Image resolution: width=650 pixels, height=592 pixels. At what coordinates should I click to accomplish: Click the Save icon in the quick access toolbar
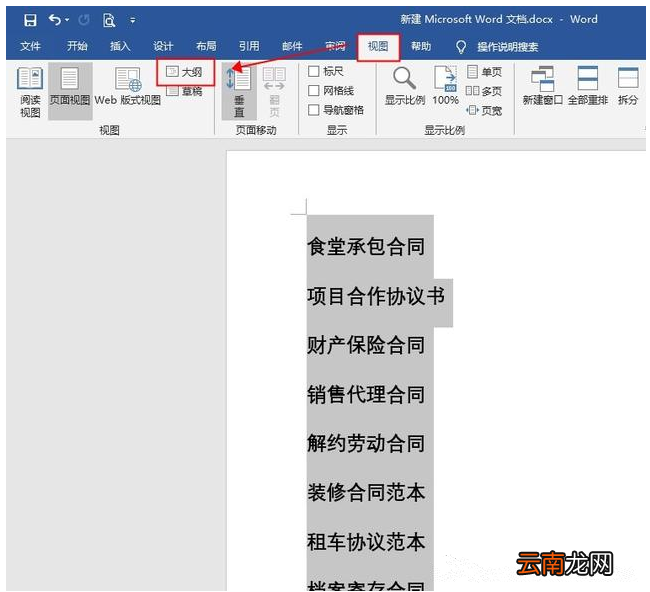pyautogui.click(x=30, y=19)
